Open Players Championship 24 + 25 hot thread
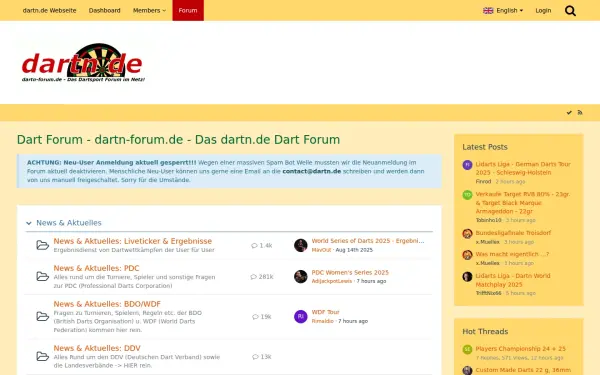This screenshot has height=375, width=600. click(520, 349)
